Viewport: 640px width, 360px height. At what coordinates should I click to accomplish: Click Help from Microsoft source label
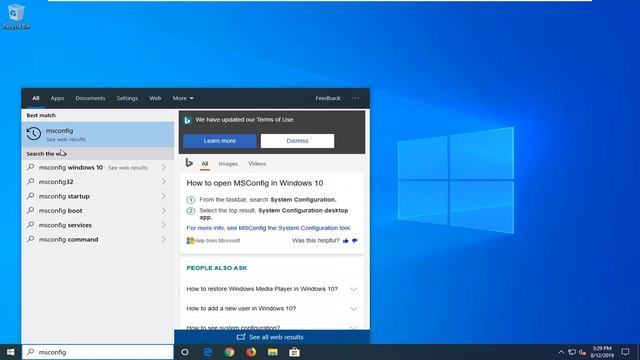pyautogui.click(x=213, y=241)
